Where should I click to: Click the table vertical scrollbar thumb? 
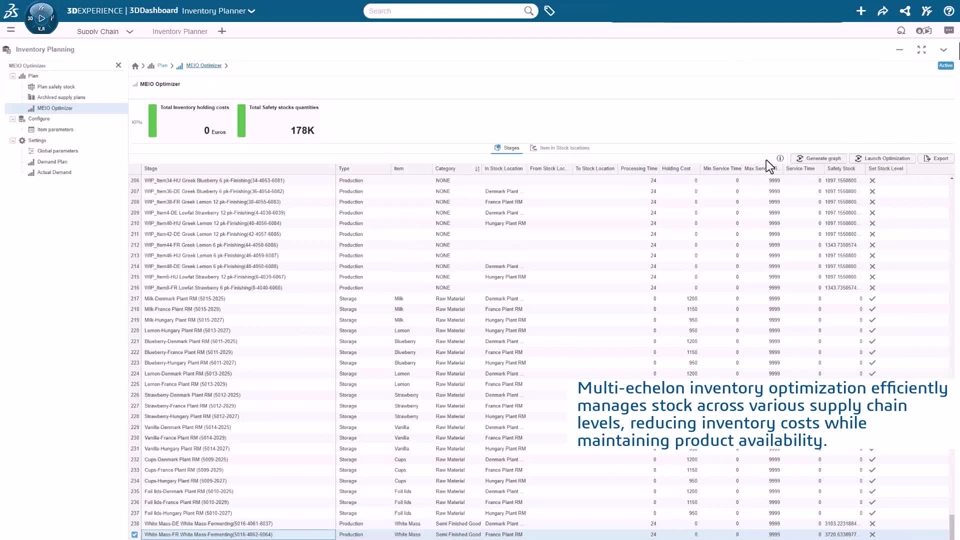pyautogui.click(x=951, y=527)
